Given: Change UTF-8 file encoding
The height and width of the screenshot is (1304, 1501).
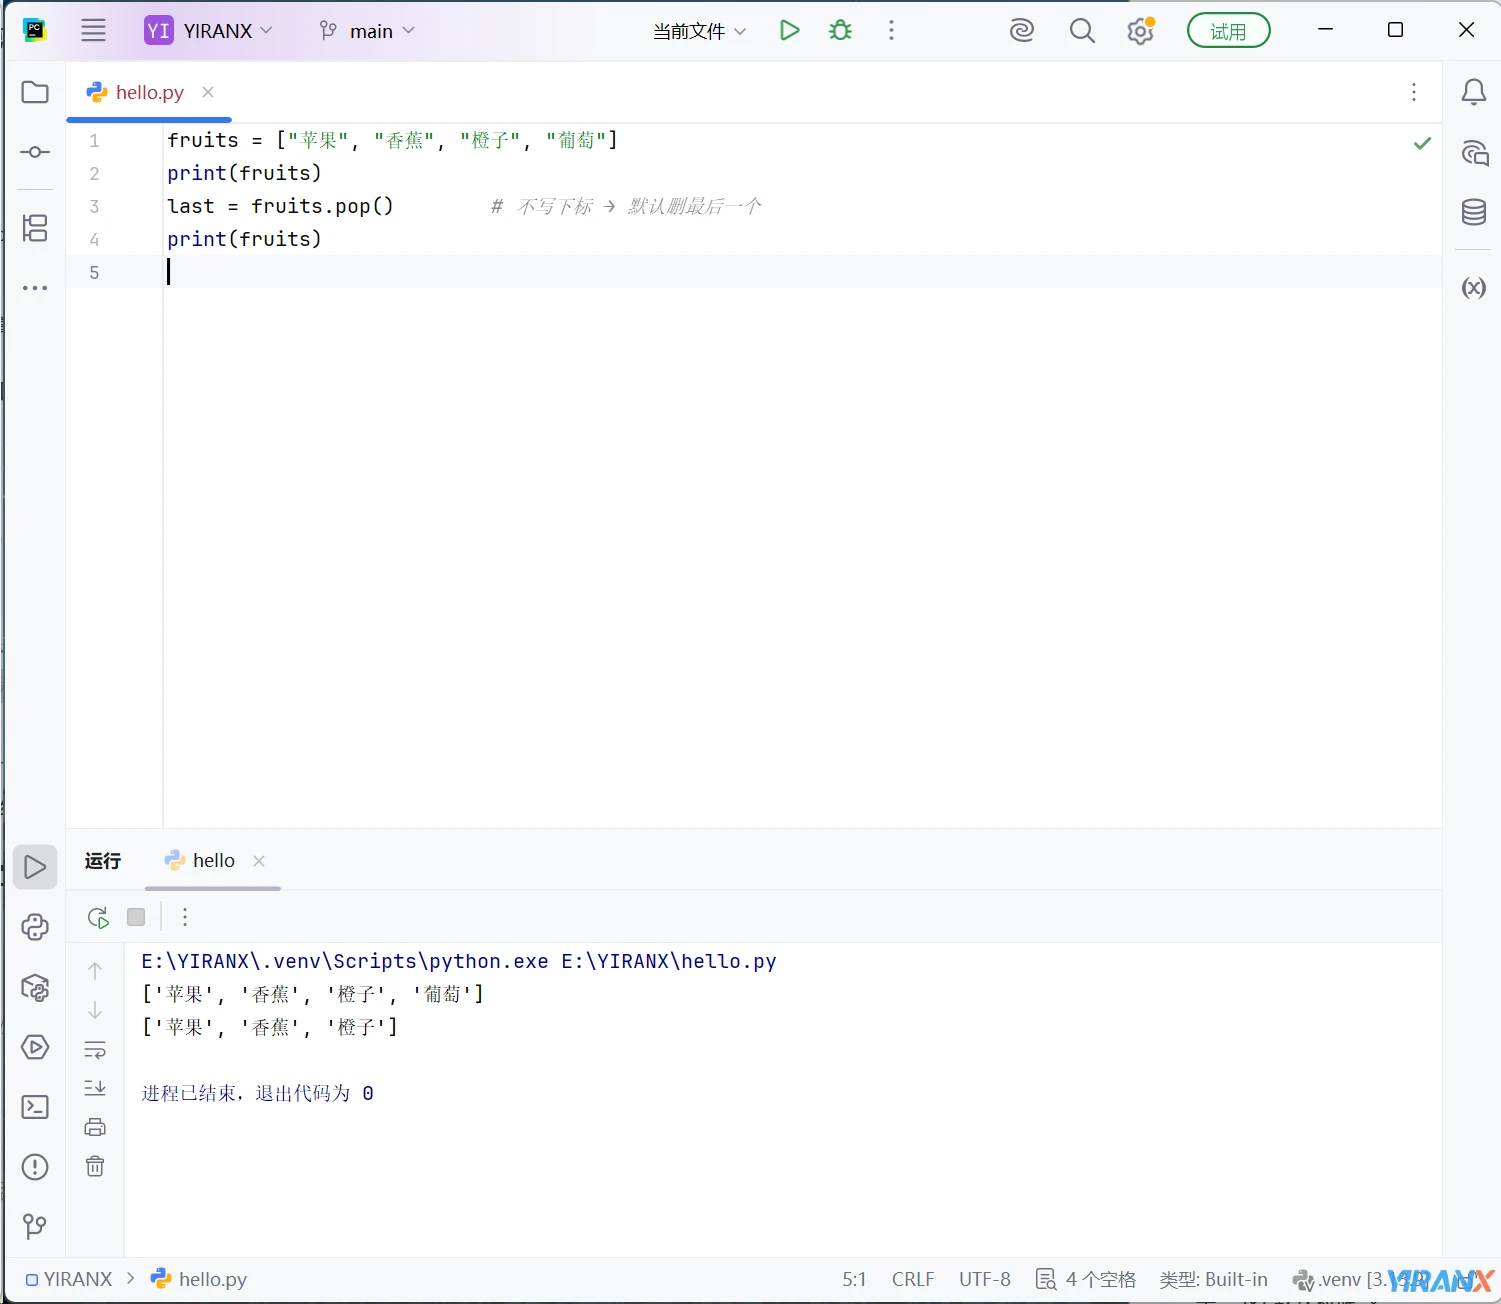Looking at the screenshot, I should point(985,1280).
